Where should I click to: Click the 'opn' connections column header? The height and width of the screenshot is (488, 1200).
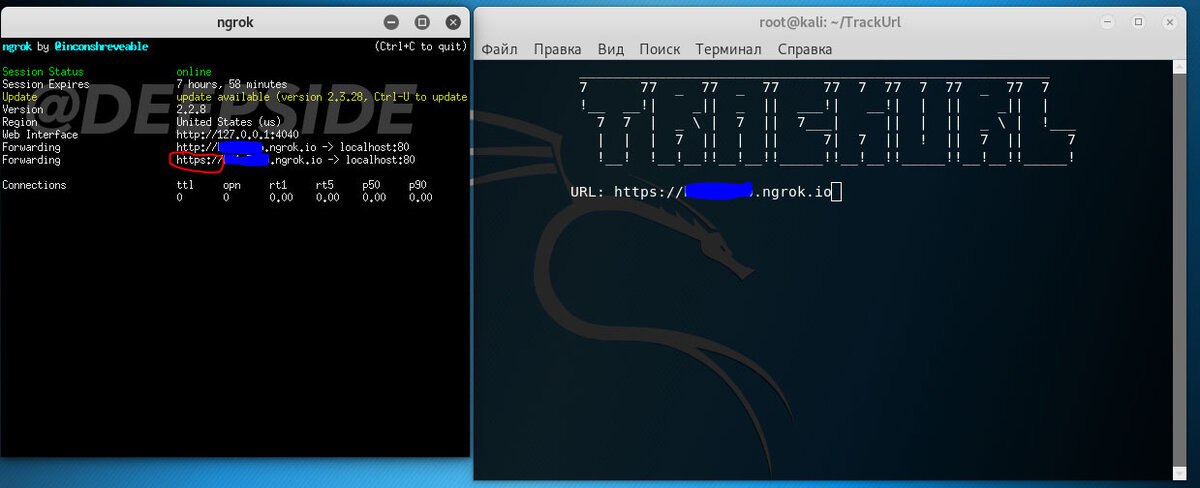tap(232, 185)
